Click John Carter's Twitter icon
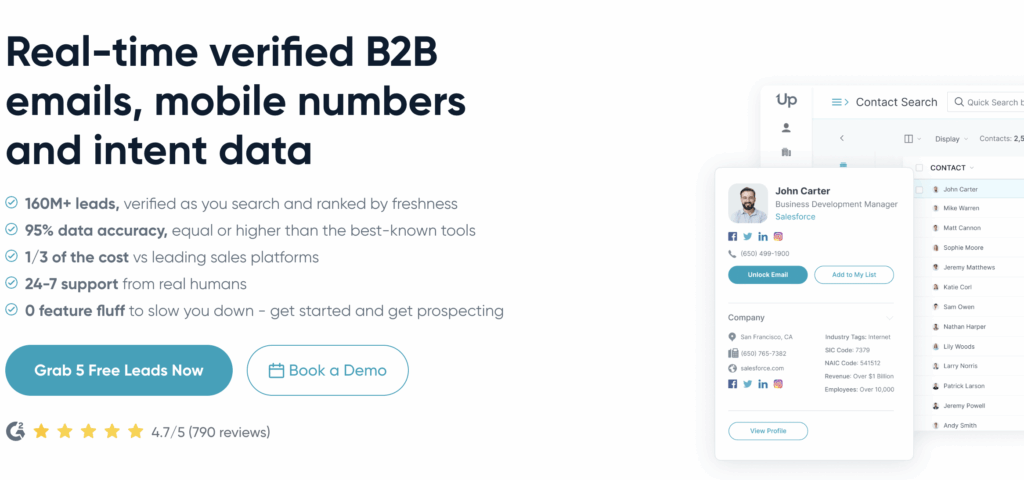 (x=748, y=236)
